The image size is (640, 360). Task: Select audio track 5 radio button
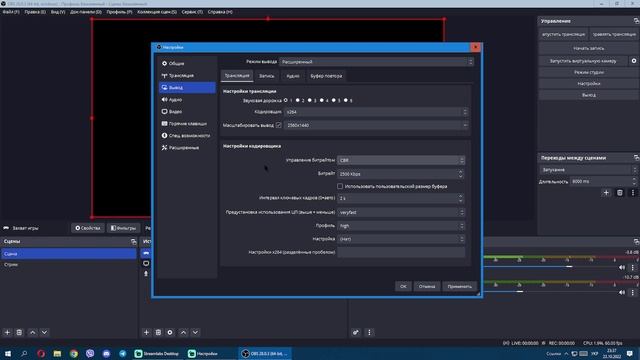tap(334, 100)
